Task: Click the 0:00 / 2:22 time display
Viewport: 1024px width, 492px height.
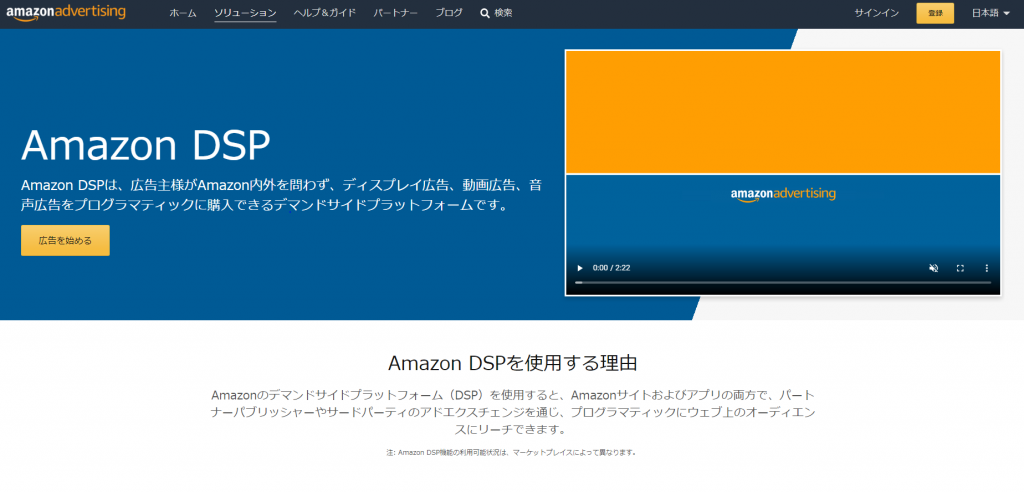Action: pyautogui.click(x=611, y=268)
